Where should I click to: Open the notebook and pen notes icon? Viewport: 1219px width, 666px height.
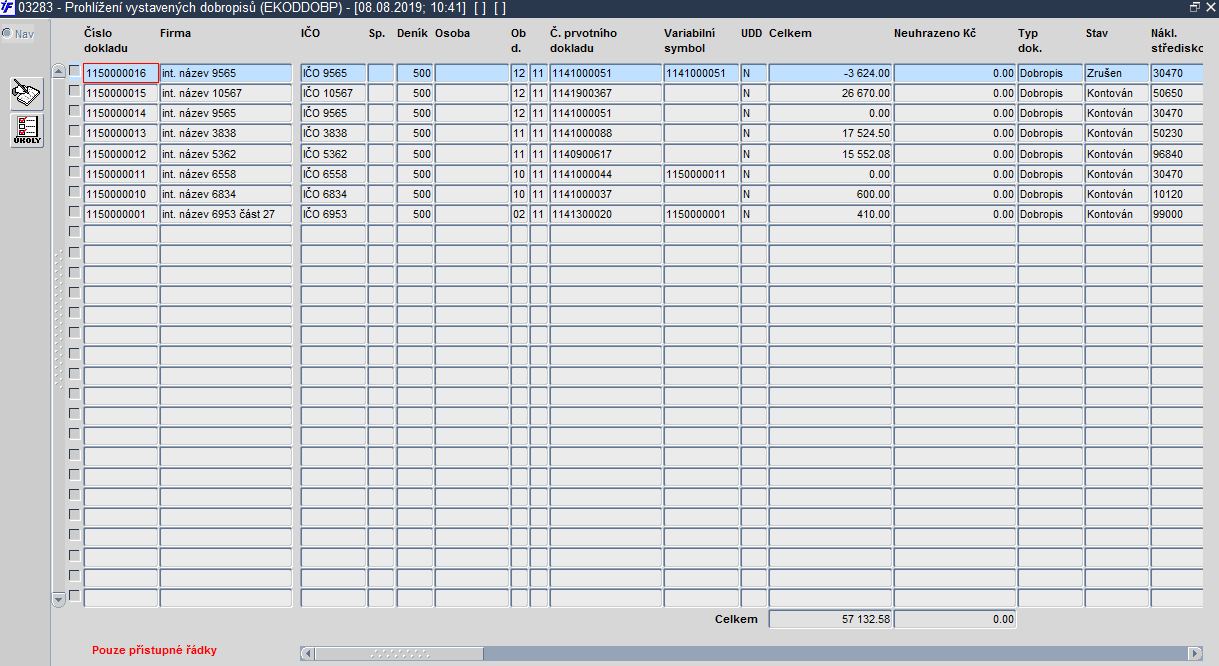click(27, 93)
